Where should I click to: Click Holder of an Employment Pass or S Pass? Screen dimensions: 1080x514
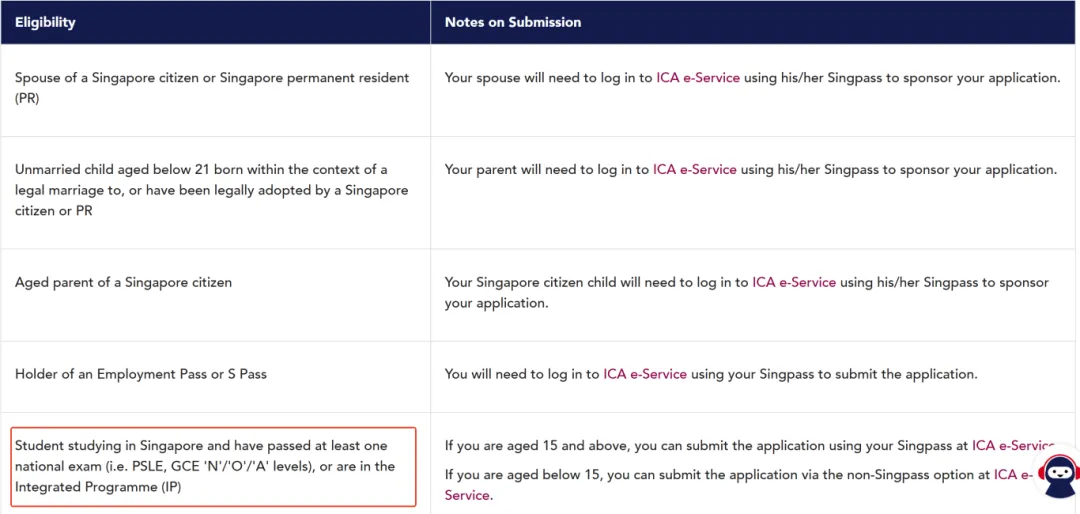141,374
